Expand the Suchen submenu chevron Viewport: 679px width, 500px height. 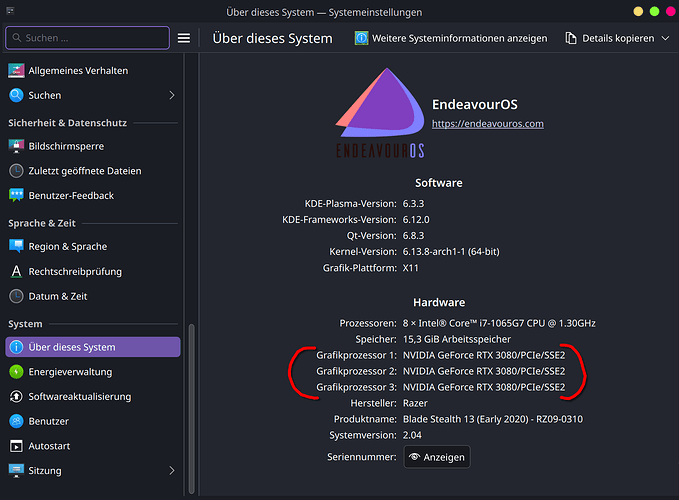[172, 95]
